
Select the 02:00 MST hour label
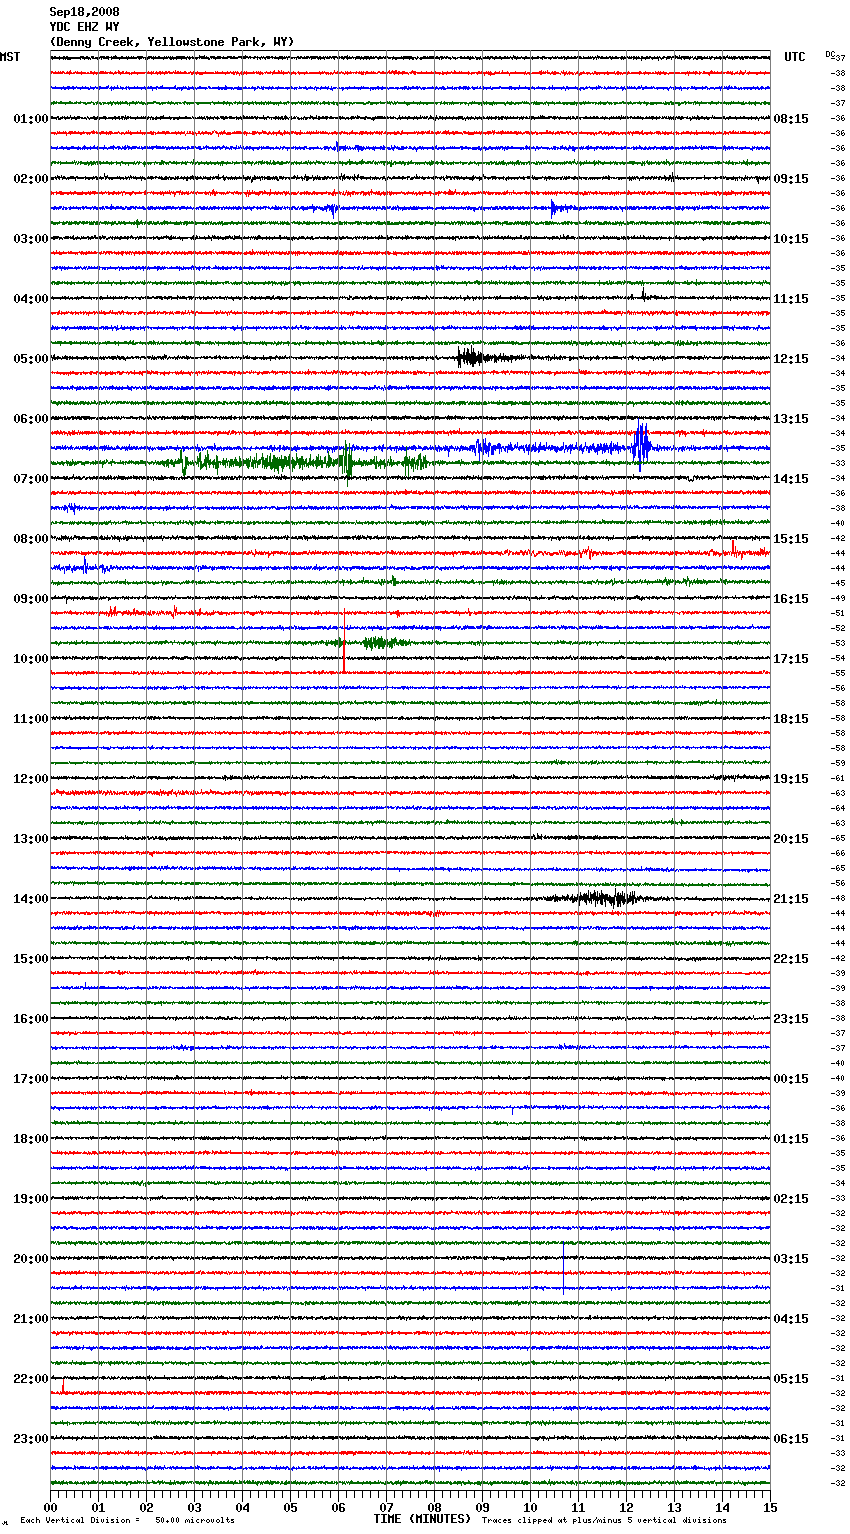[x=31, y=179]
